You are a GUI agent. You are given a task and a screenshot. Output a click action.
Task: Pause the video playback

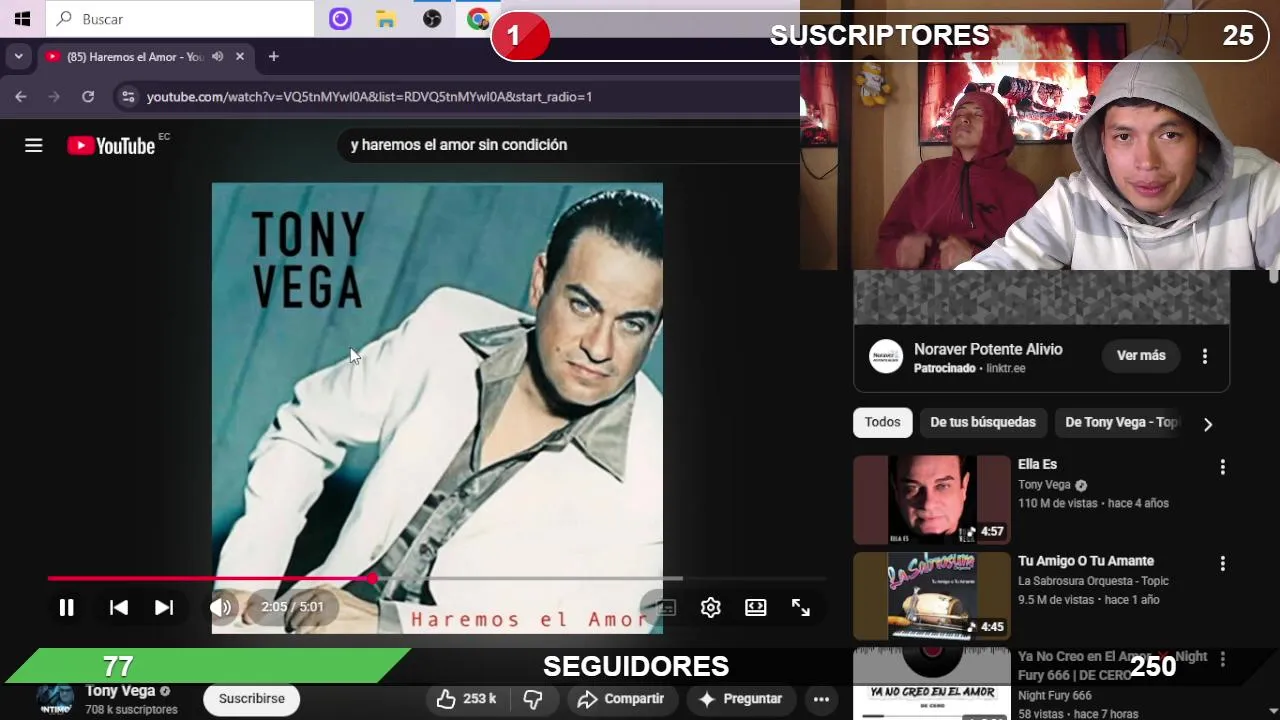click(x=66, y=607)
